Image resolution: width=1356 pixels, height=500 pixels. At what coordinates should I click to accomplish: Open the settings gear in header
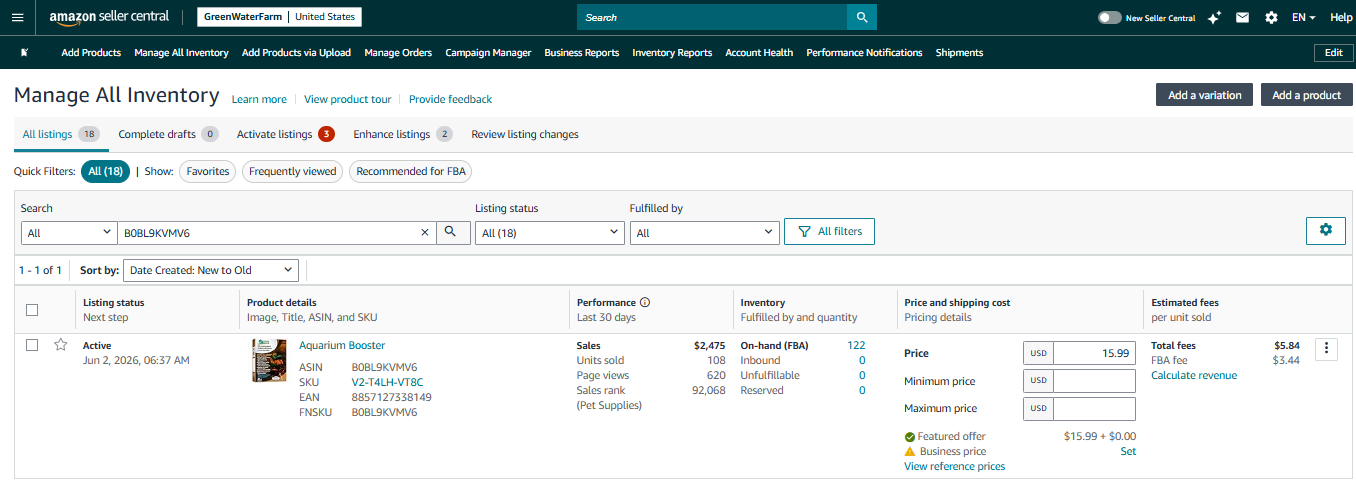pyautogui.click(x=1271, y=17)
